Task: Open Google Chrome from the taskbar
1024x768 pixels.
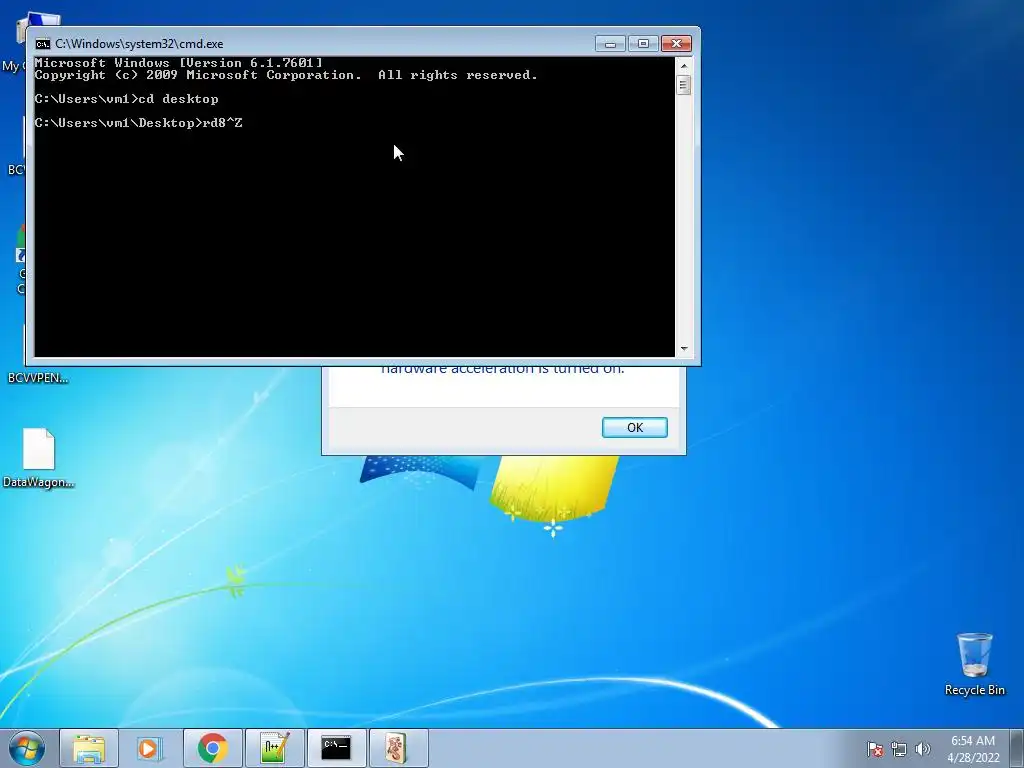Action: click(212, 748)
